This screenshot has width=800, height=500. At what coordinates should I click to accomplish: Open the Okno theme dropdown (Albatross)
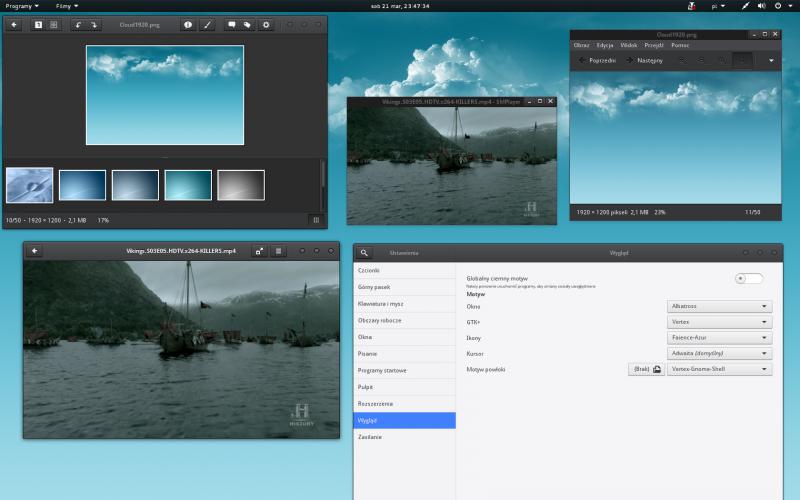[x=719, y=307]
